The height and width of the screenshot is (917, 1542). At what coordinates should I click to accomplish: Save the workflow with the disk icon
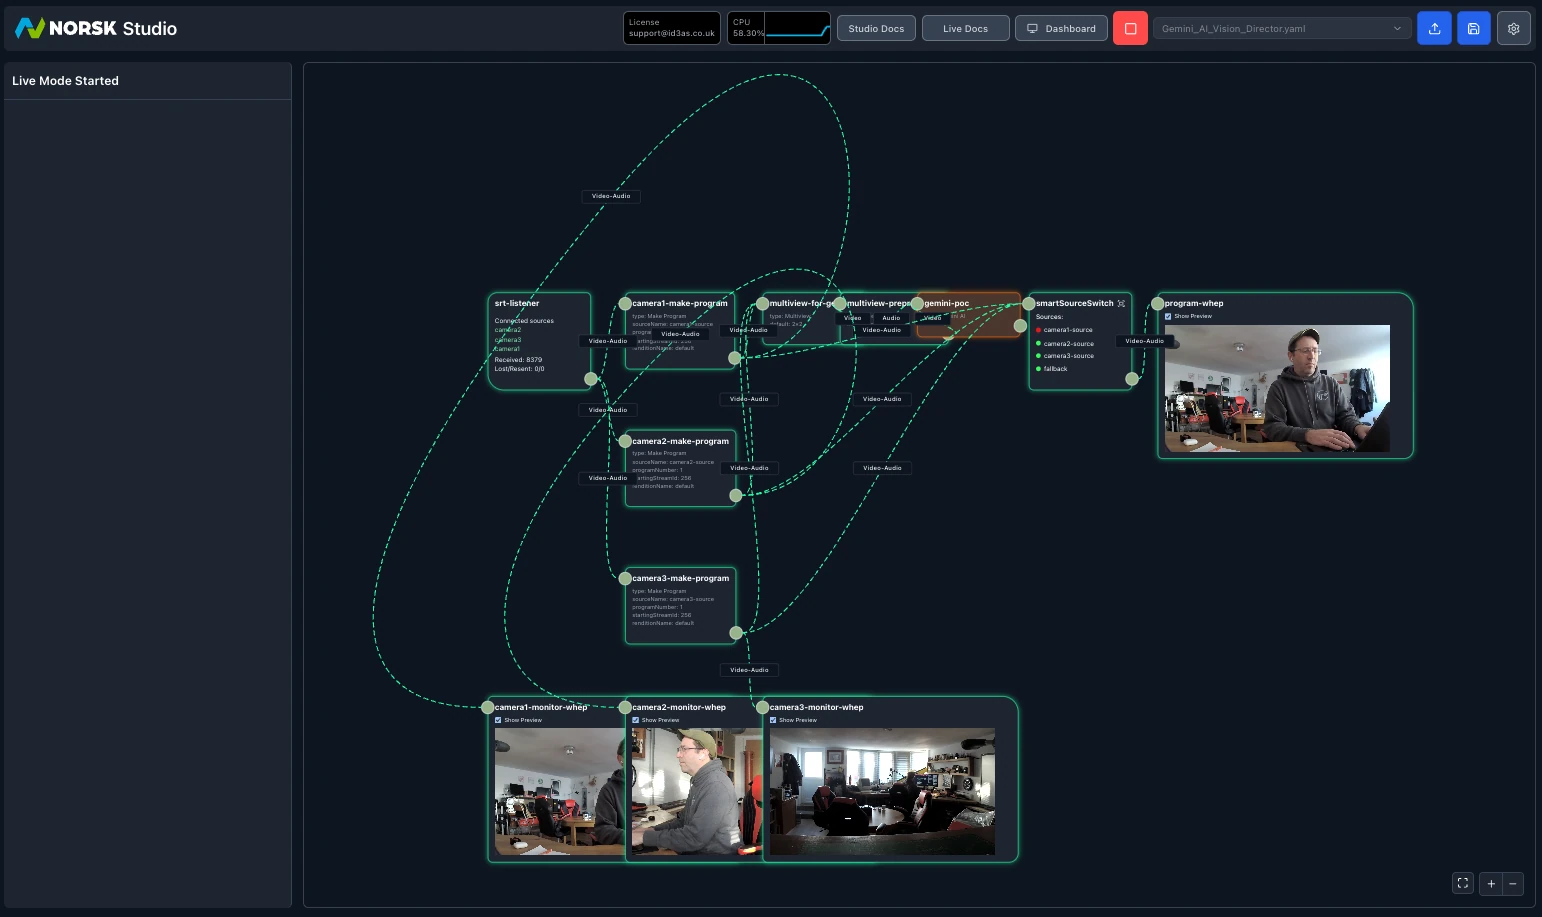click(x=1474, y=28)
